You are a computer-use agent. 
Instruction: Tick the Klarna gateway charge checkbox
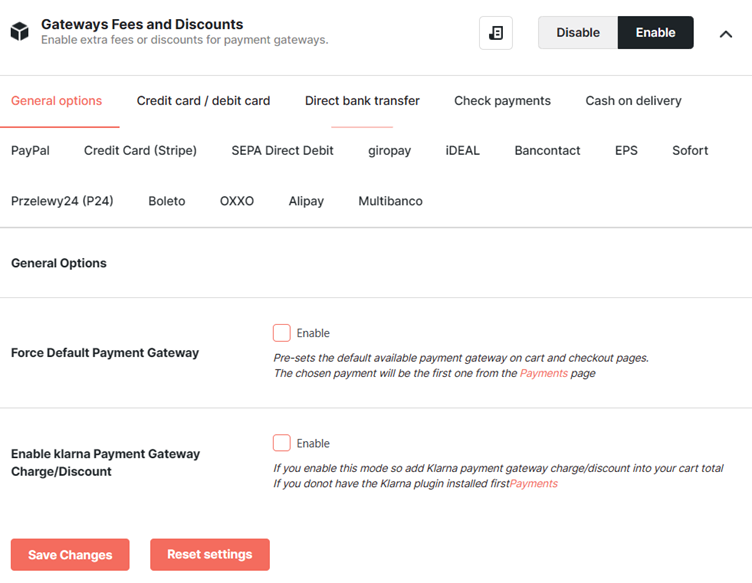pos(282,443)
